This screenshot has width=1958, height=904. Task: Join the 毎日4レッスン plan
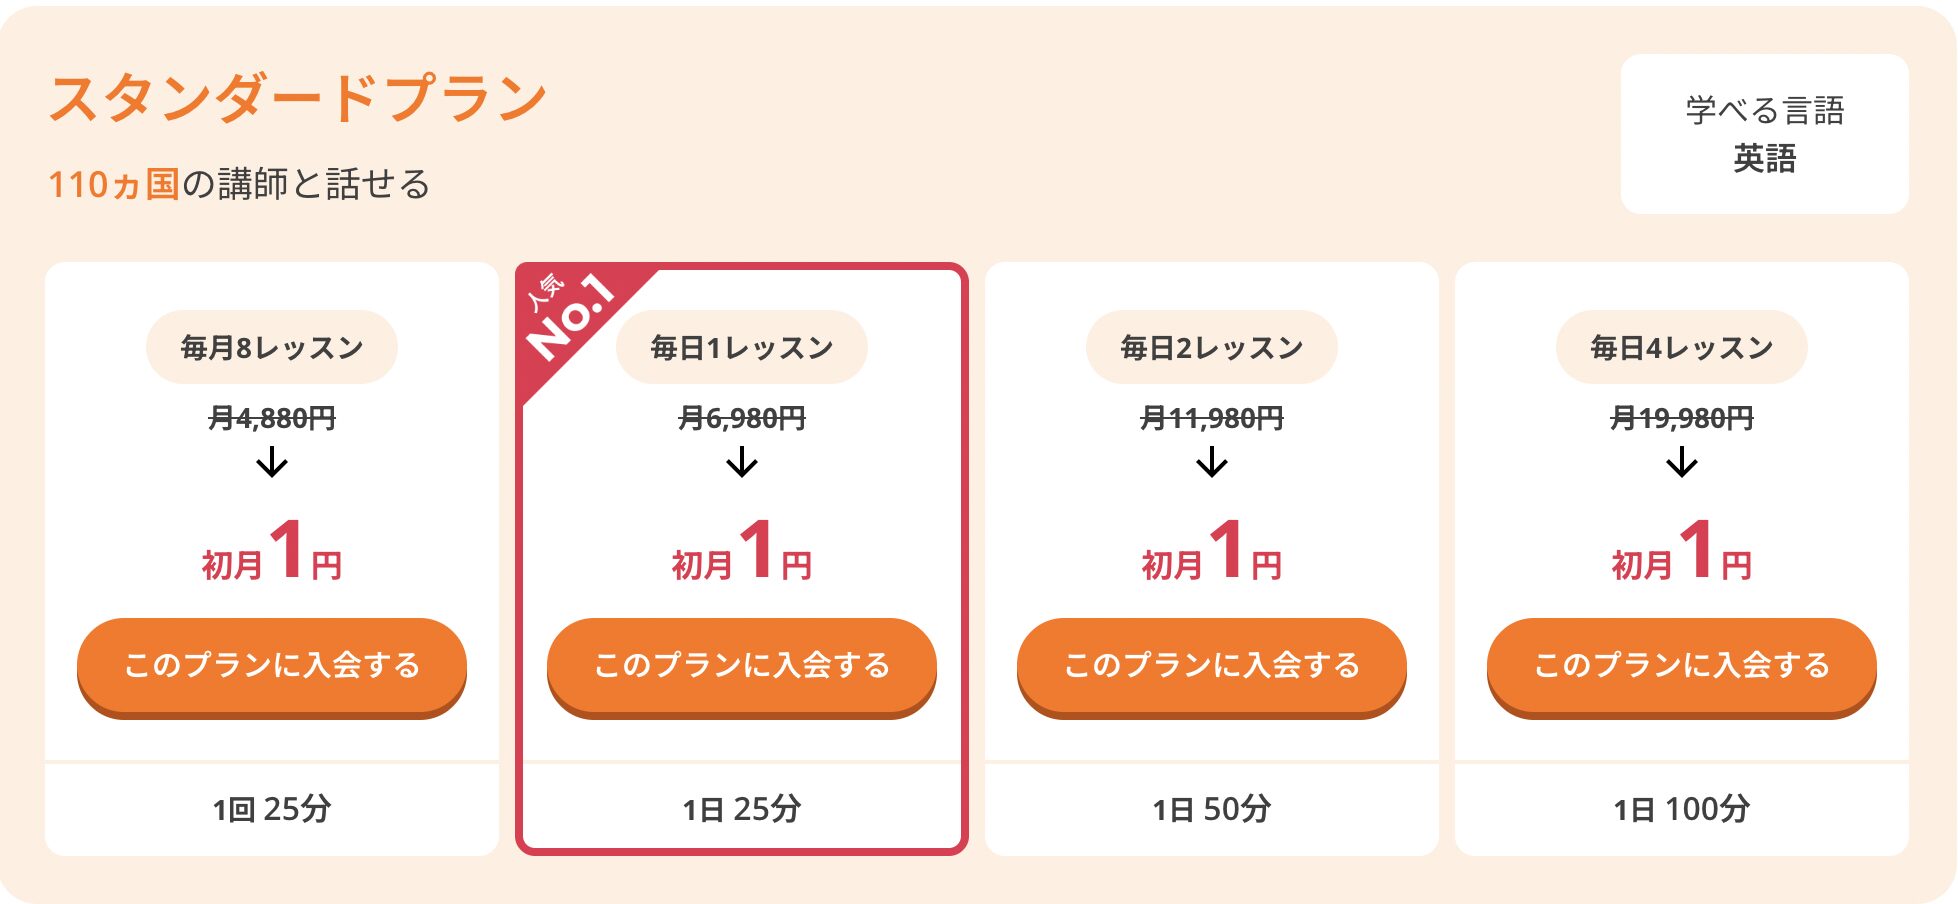pos(1682,665)
